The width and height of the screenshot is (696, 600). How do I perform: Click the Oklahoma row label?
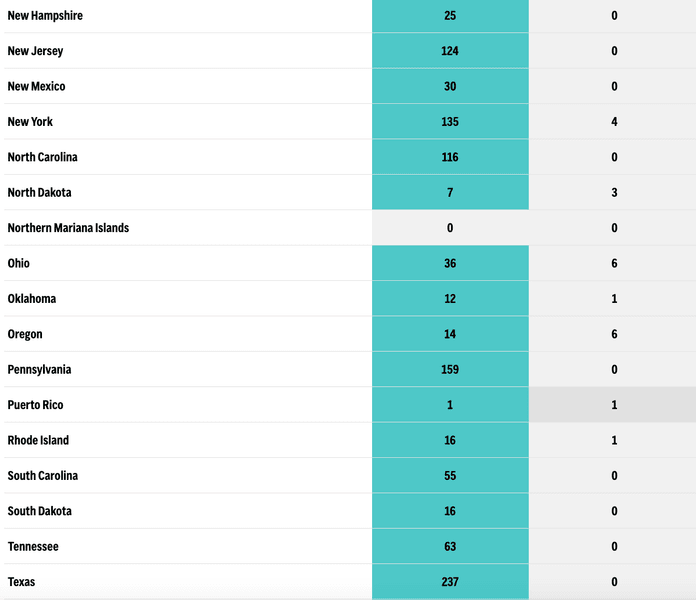click(32, 299)
